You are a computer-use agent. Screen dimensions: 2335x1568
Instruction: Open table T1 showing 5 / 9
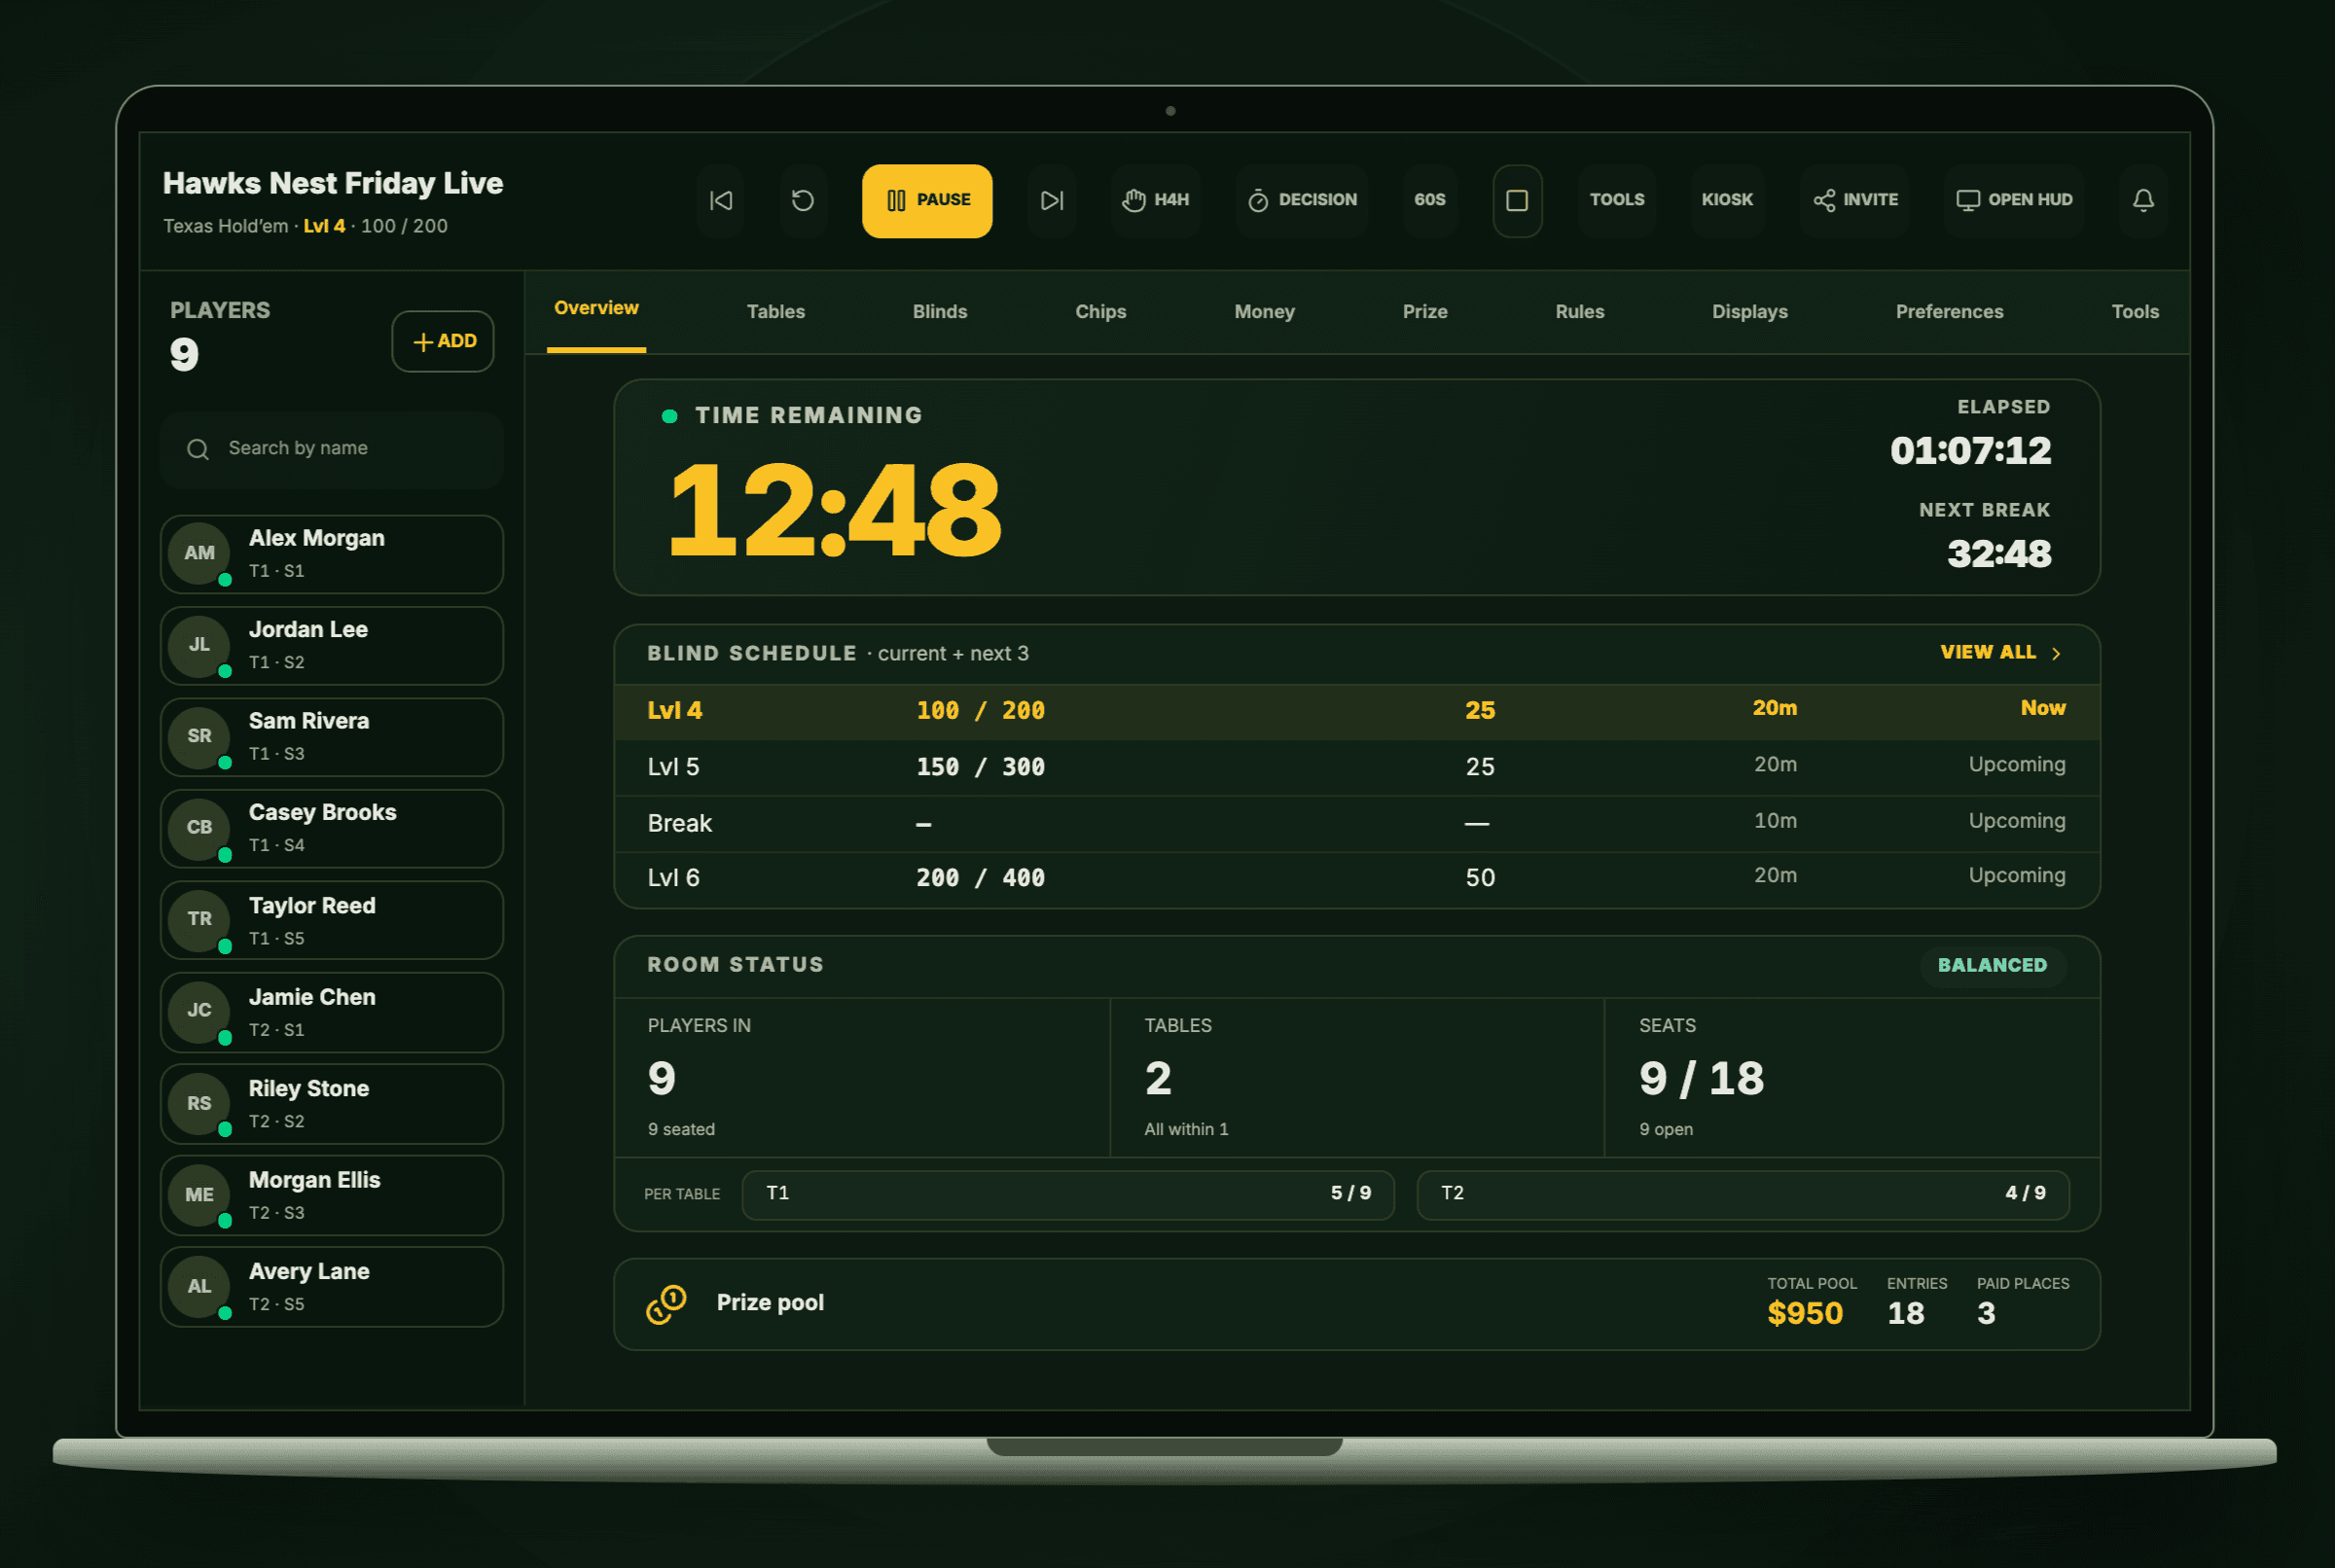(x=1068, y=1195)
